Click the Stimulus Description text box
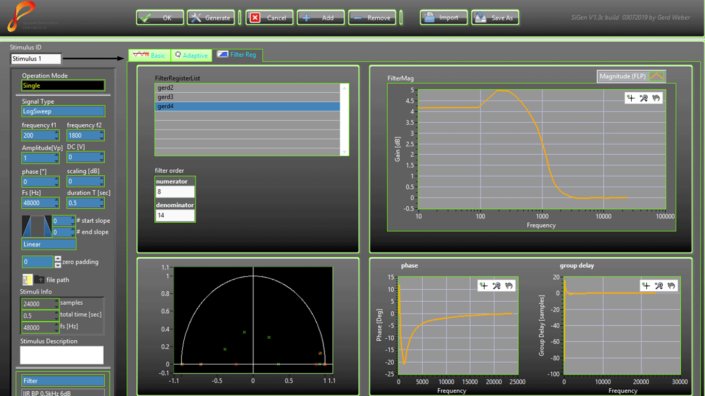The image size is (705, 396). pos(62,355)
